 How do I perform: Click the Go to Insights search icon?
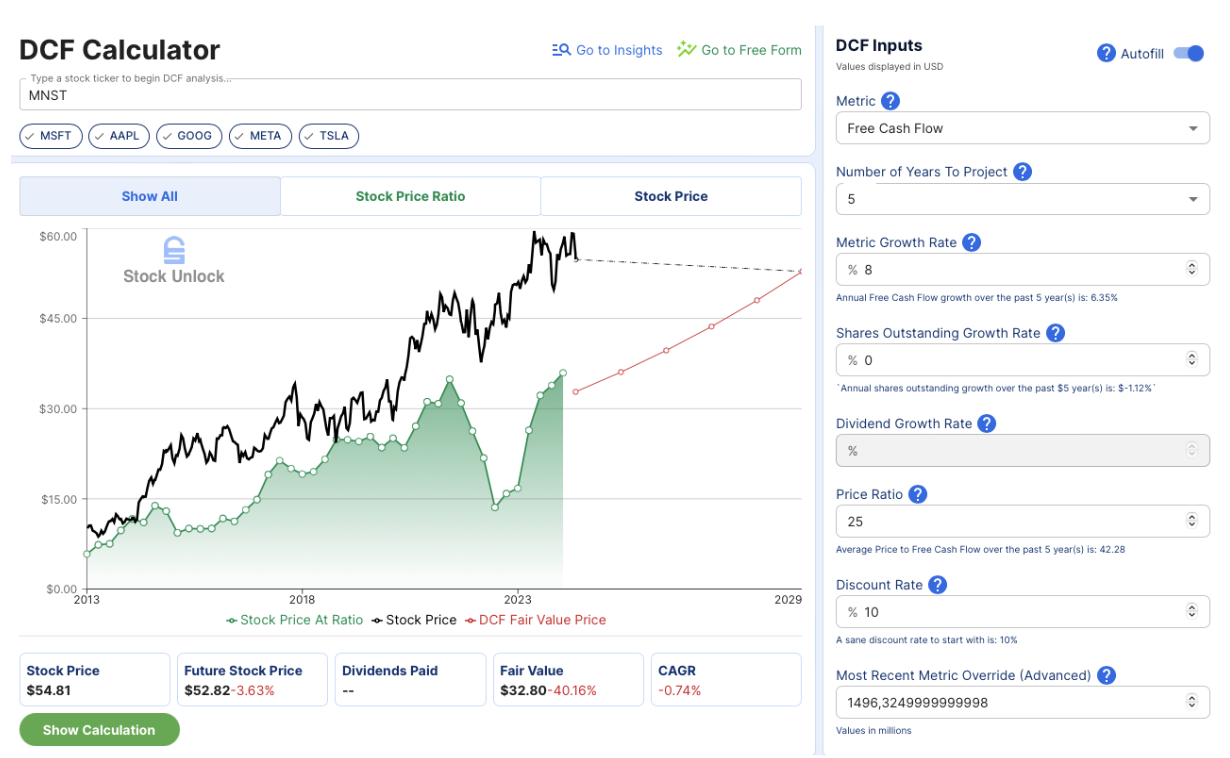click(x=561, y=50)
